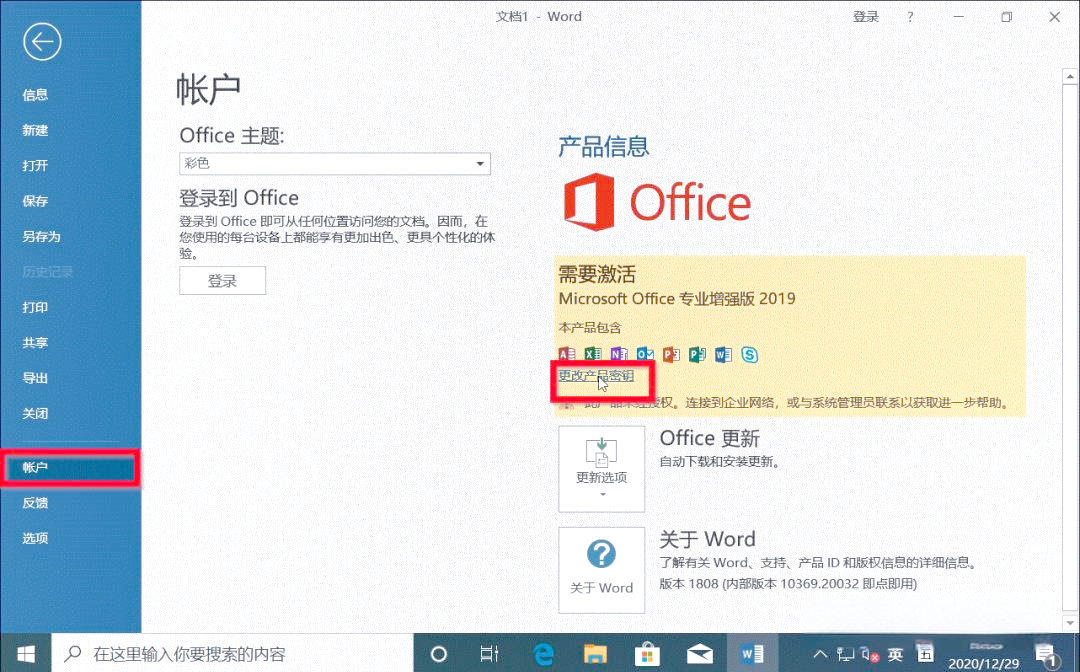Open Microsoft Edge from the taskbar
The width and height of the screenshot is (1080, 672).
point(543,654)
